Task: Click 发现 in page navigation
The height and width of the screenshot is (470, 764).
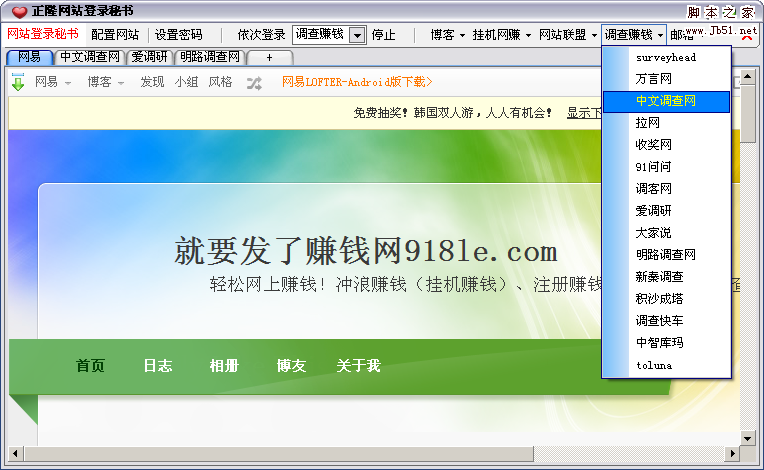Action: click(152, 82)
